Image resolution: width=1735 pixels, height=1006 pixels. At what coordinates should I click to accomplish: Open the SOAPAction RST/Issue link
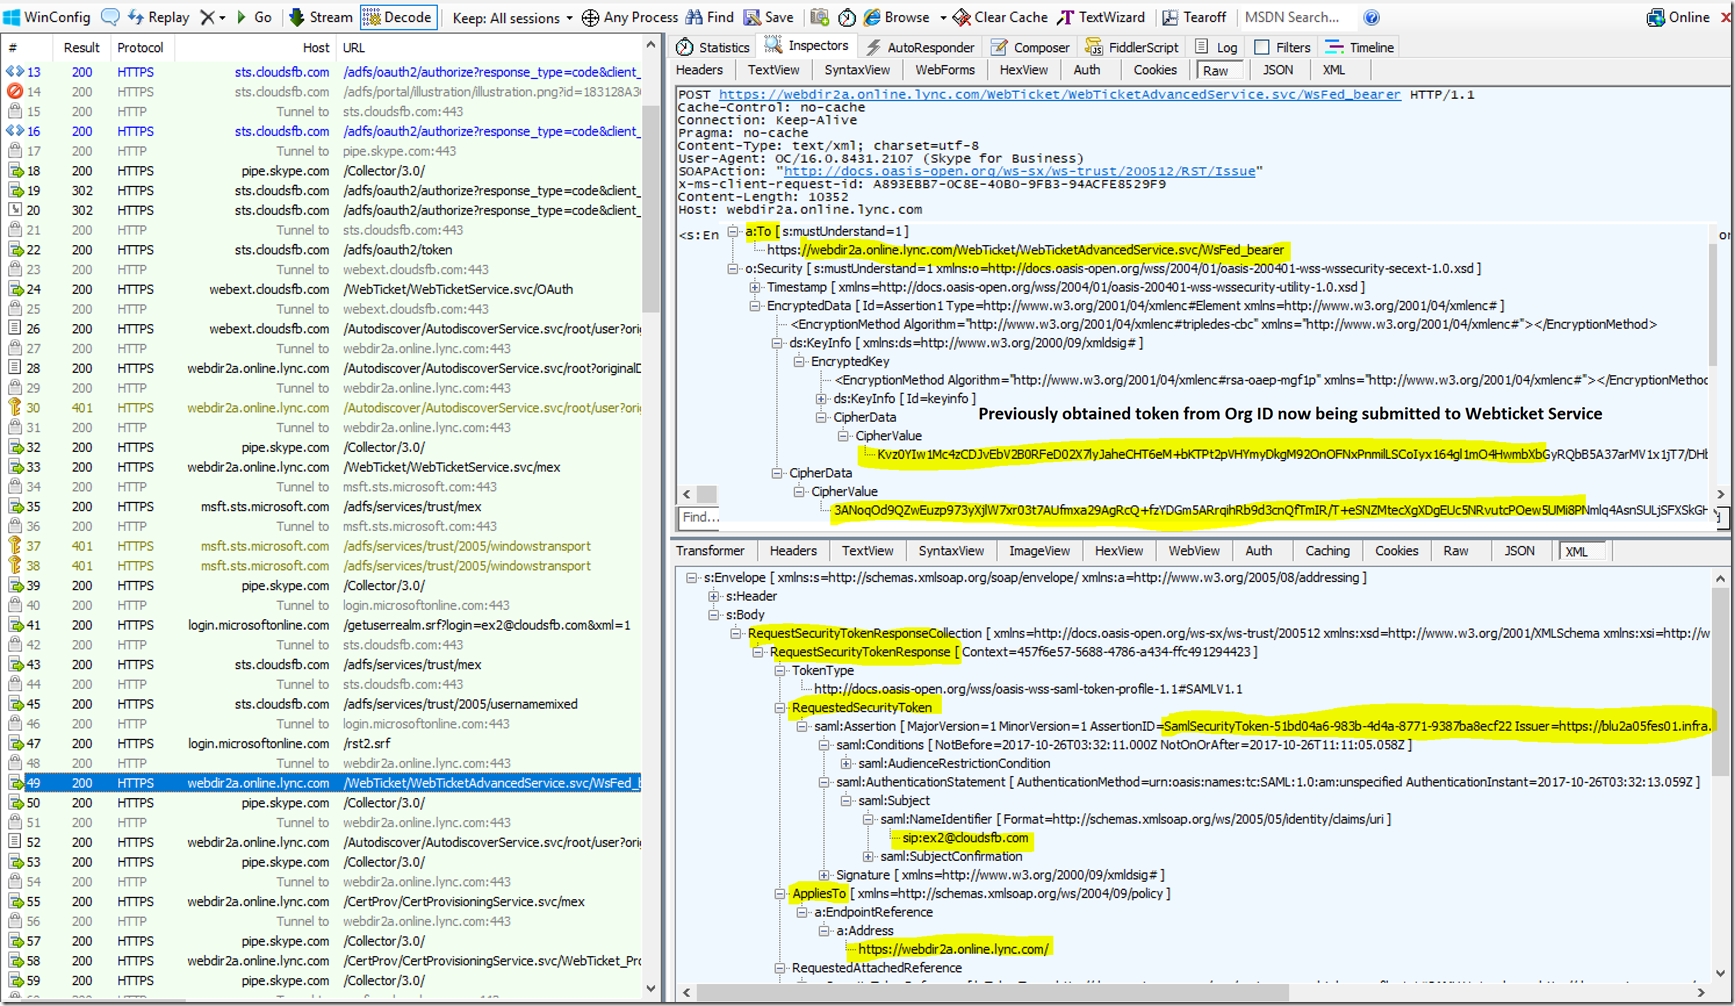(1019, 171)
